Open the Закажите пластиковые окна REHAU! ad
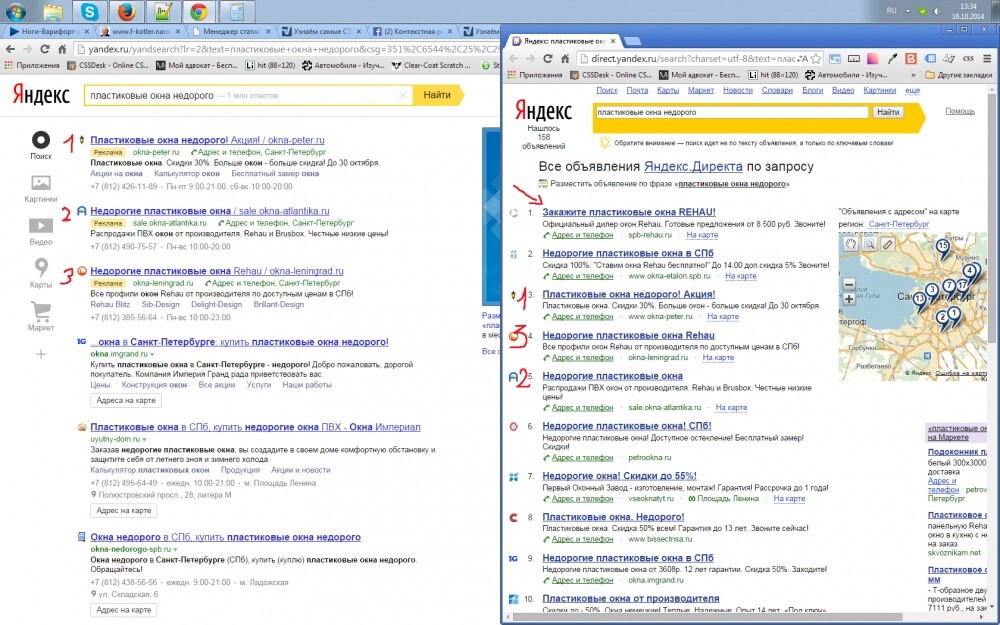 click(x=629, y=212)
